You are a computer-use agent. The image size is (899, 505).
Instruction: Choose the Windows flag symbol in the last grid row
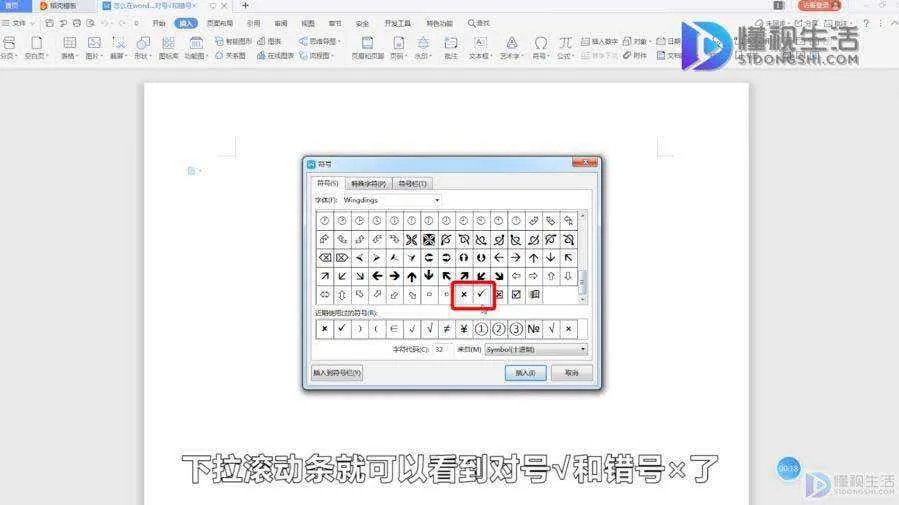[x=534, y=294]
